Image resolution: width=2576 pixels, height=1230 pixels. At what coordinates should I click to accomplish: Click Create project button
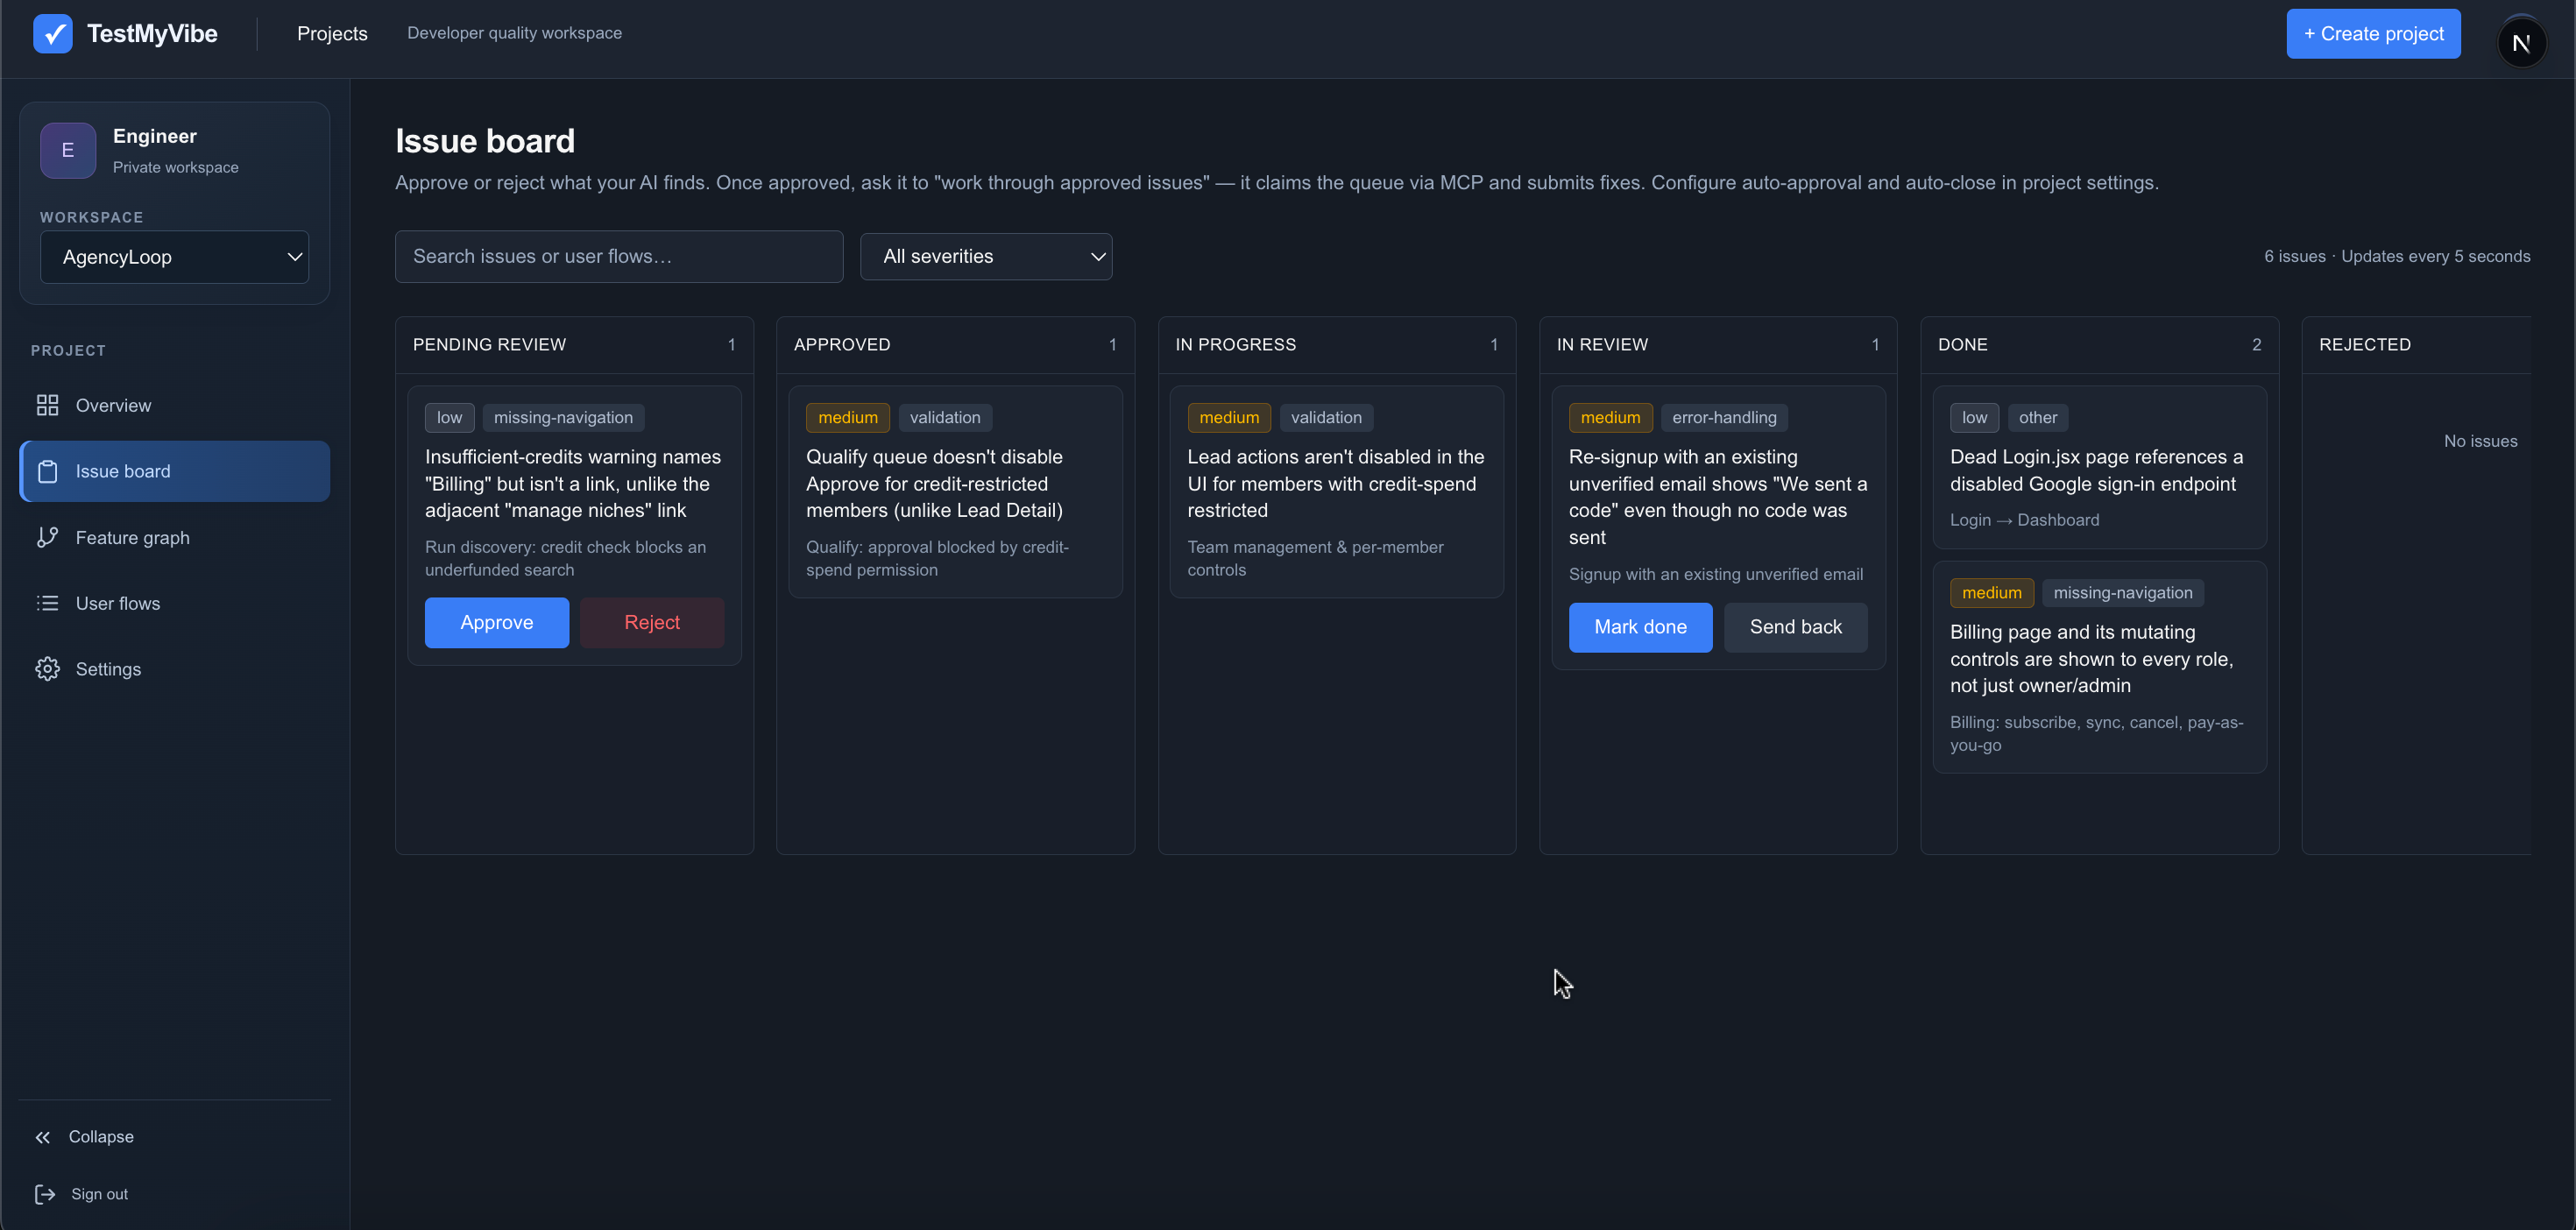(2372, 34)
